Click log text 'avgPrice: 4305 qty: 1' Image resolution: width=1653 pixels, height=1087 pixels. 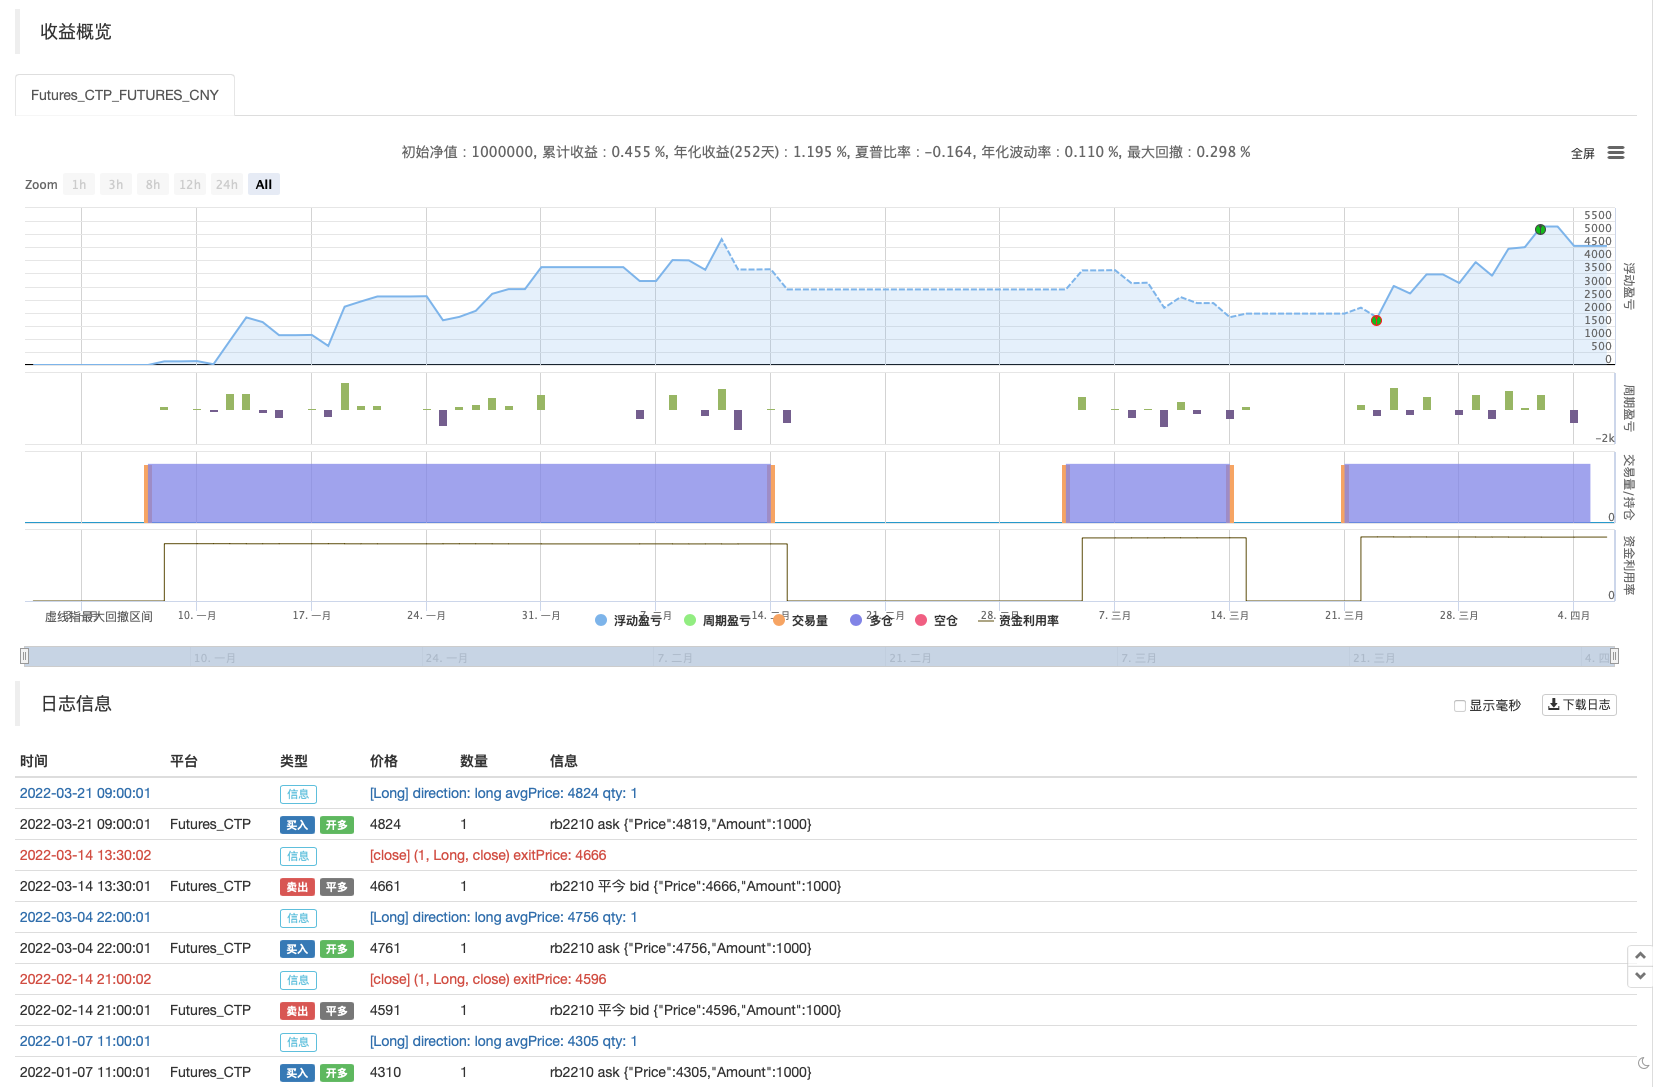(x=571, y=1041)
